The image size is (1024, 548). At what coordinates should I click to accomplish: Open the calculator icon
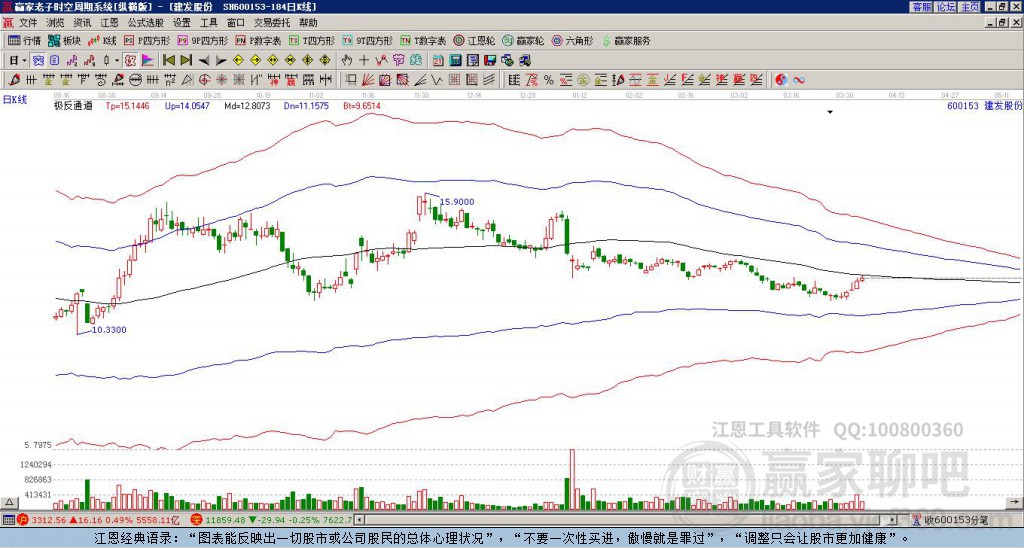[455, 61]
